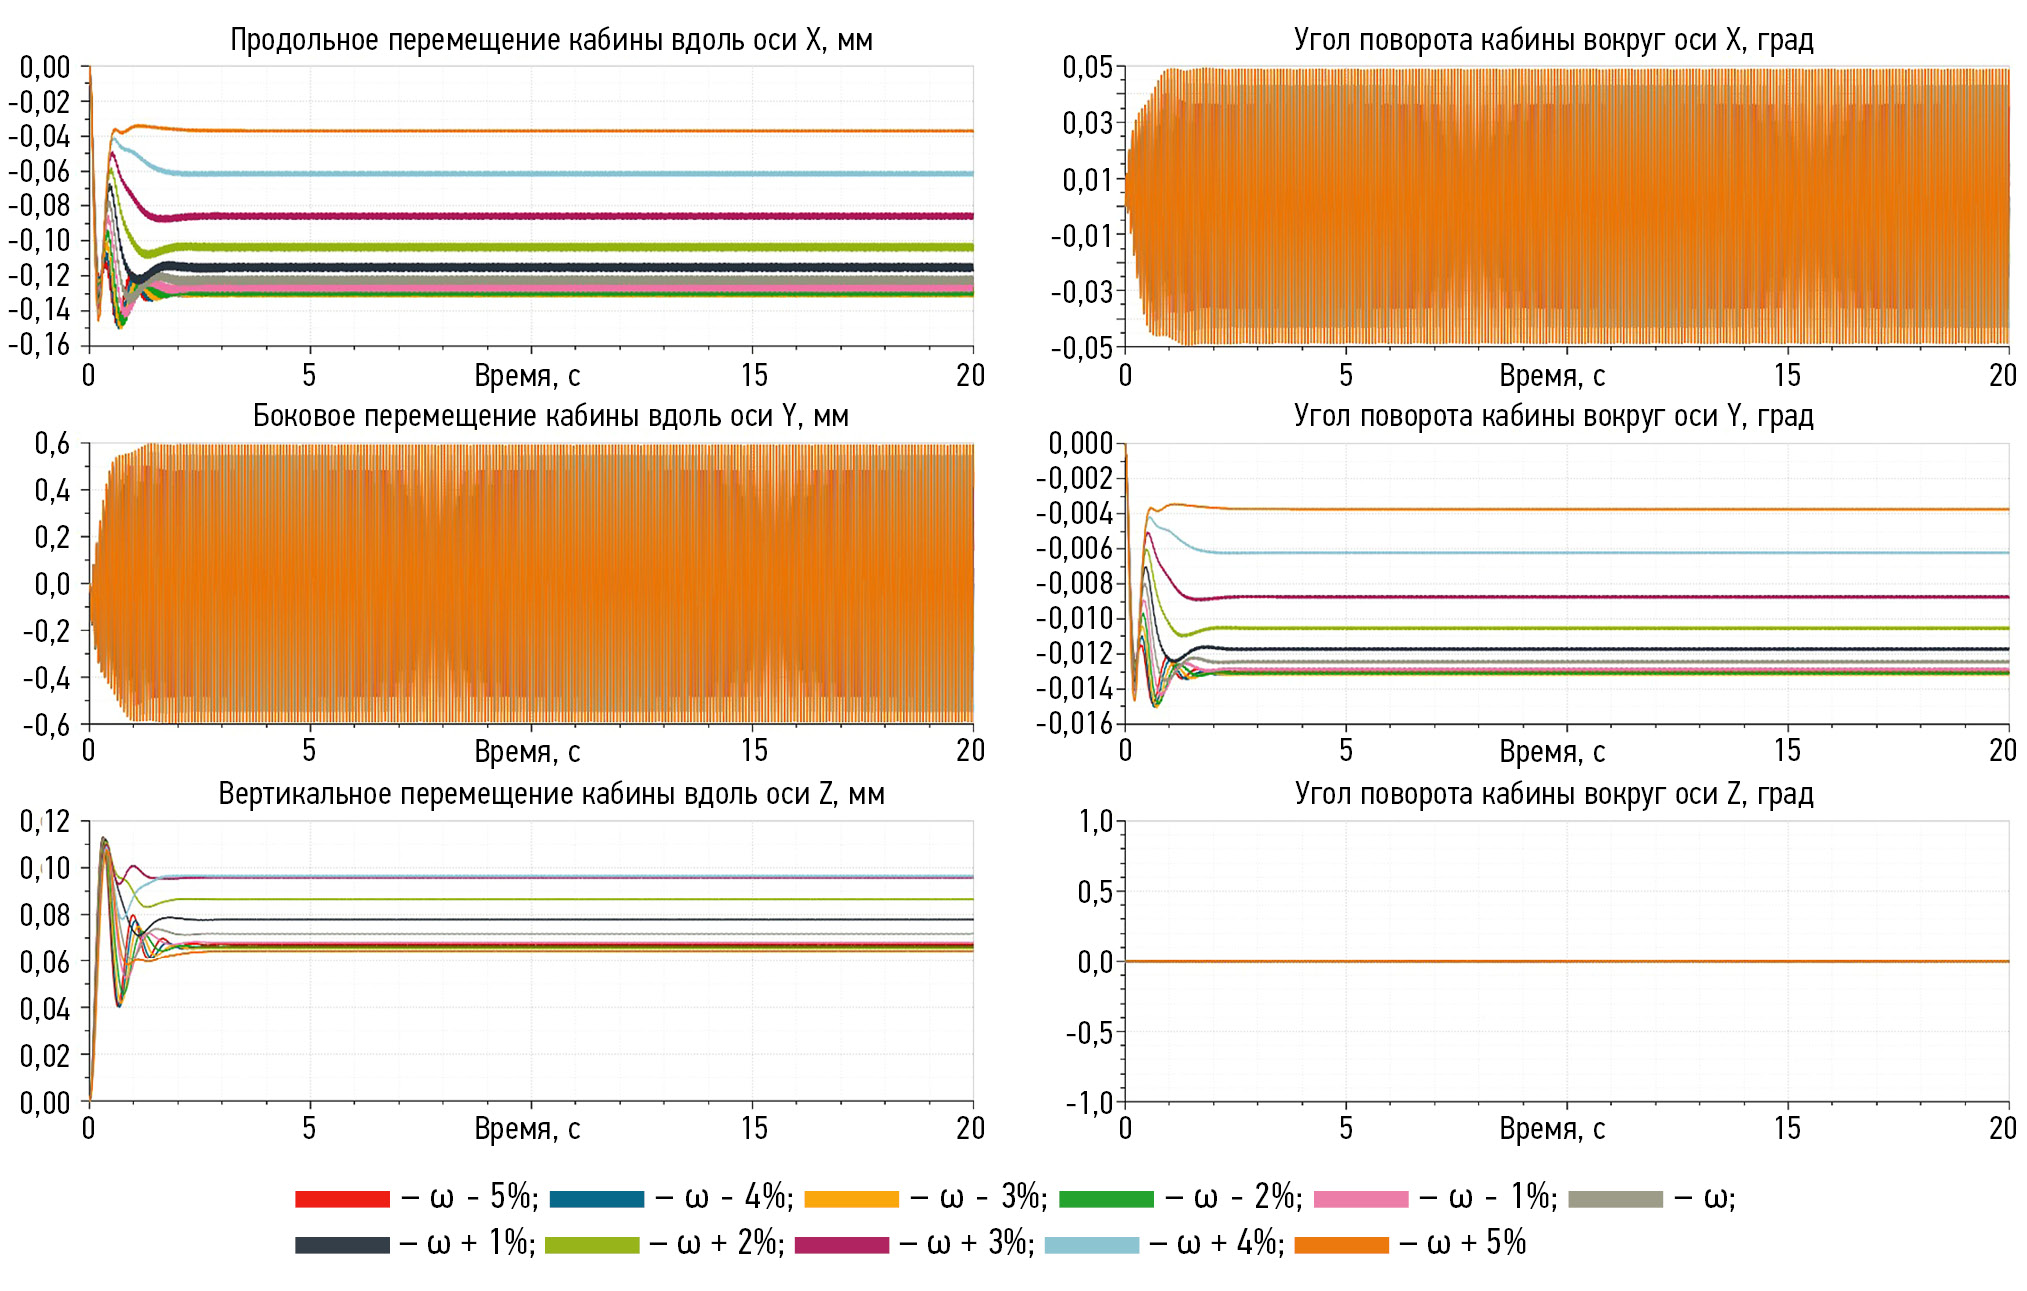The height and width of the screenshot is (1291, 2027).
Task: Click the pink ω - 1% legend swatch
Action: point(1360,1198)
